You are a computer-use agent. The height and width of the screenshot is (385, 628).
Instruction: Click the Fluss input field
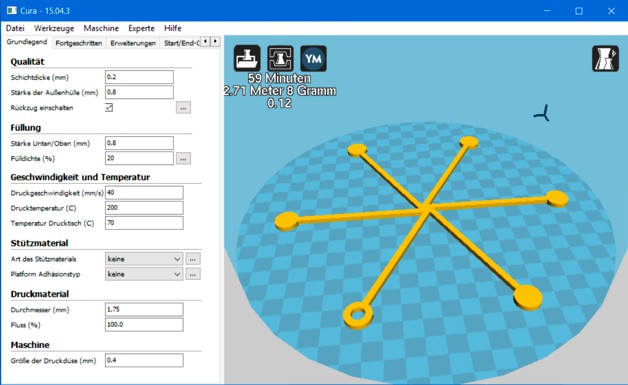(x=144, y=325)
